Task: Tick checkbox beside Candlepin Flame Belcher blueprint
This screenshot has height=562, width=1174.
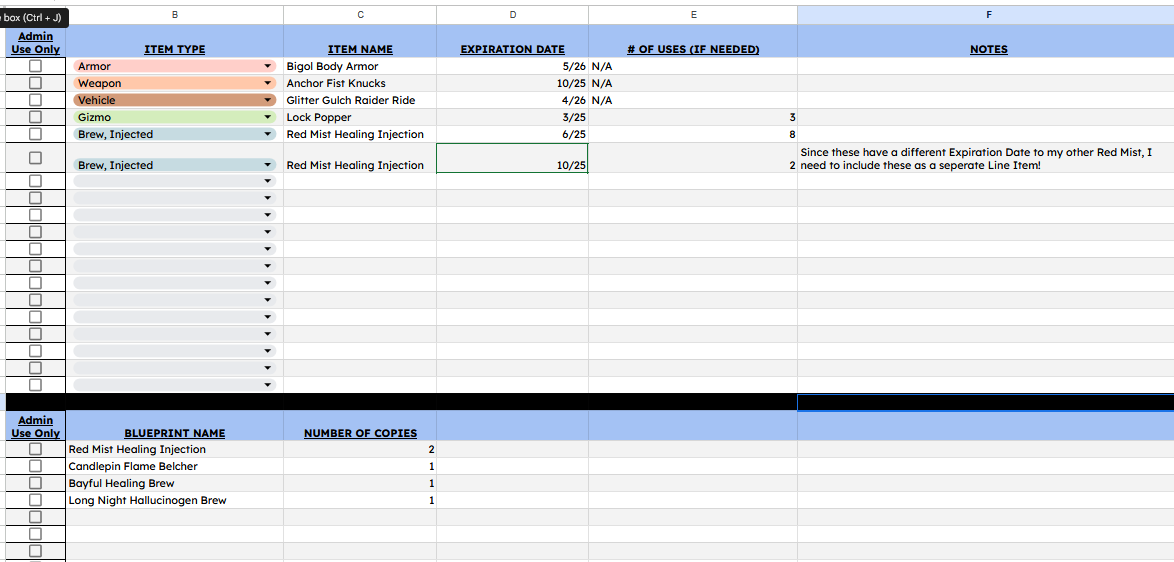Action: [x=35, y=466]
